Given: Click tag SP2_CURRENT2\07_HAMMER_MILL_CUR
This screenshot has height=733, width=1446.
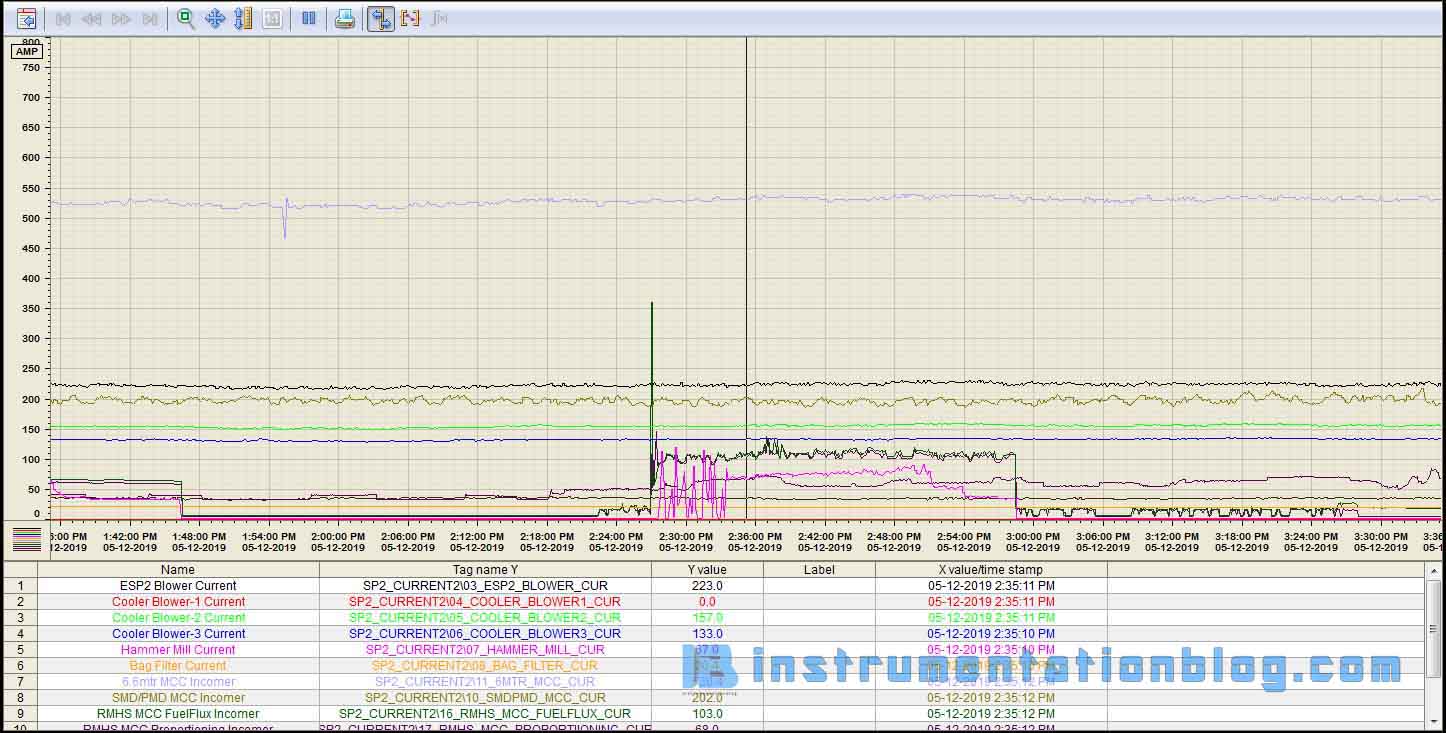Looking at the screenshot, I should tap(485, 650).
